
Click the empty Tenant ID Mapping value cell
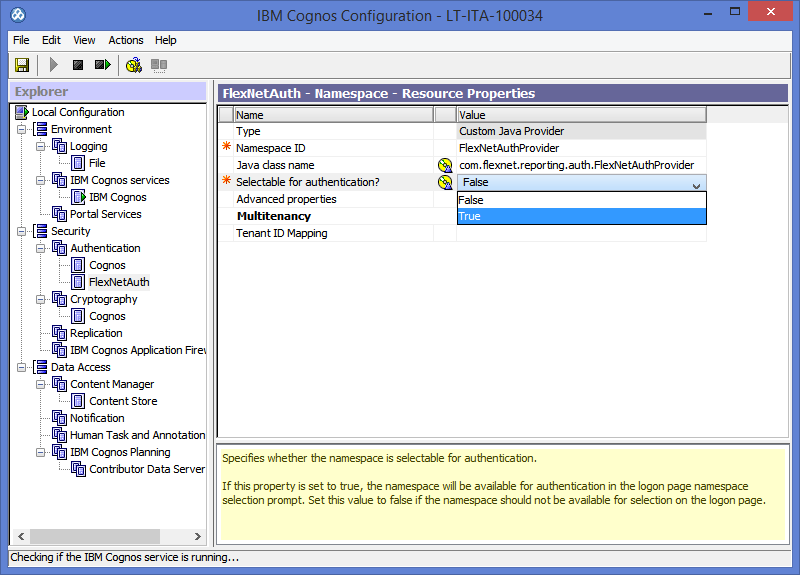coord(581,233)
